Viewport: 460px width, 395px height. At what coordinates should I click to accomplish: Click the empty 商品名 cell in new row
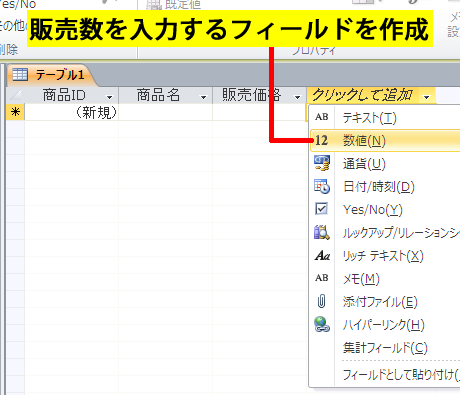[166, 112]
